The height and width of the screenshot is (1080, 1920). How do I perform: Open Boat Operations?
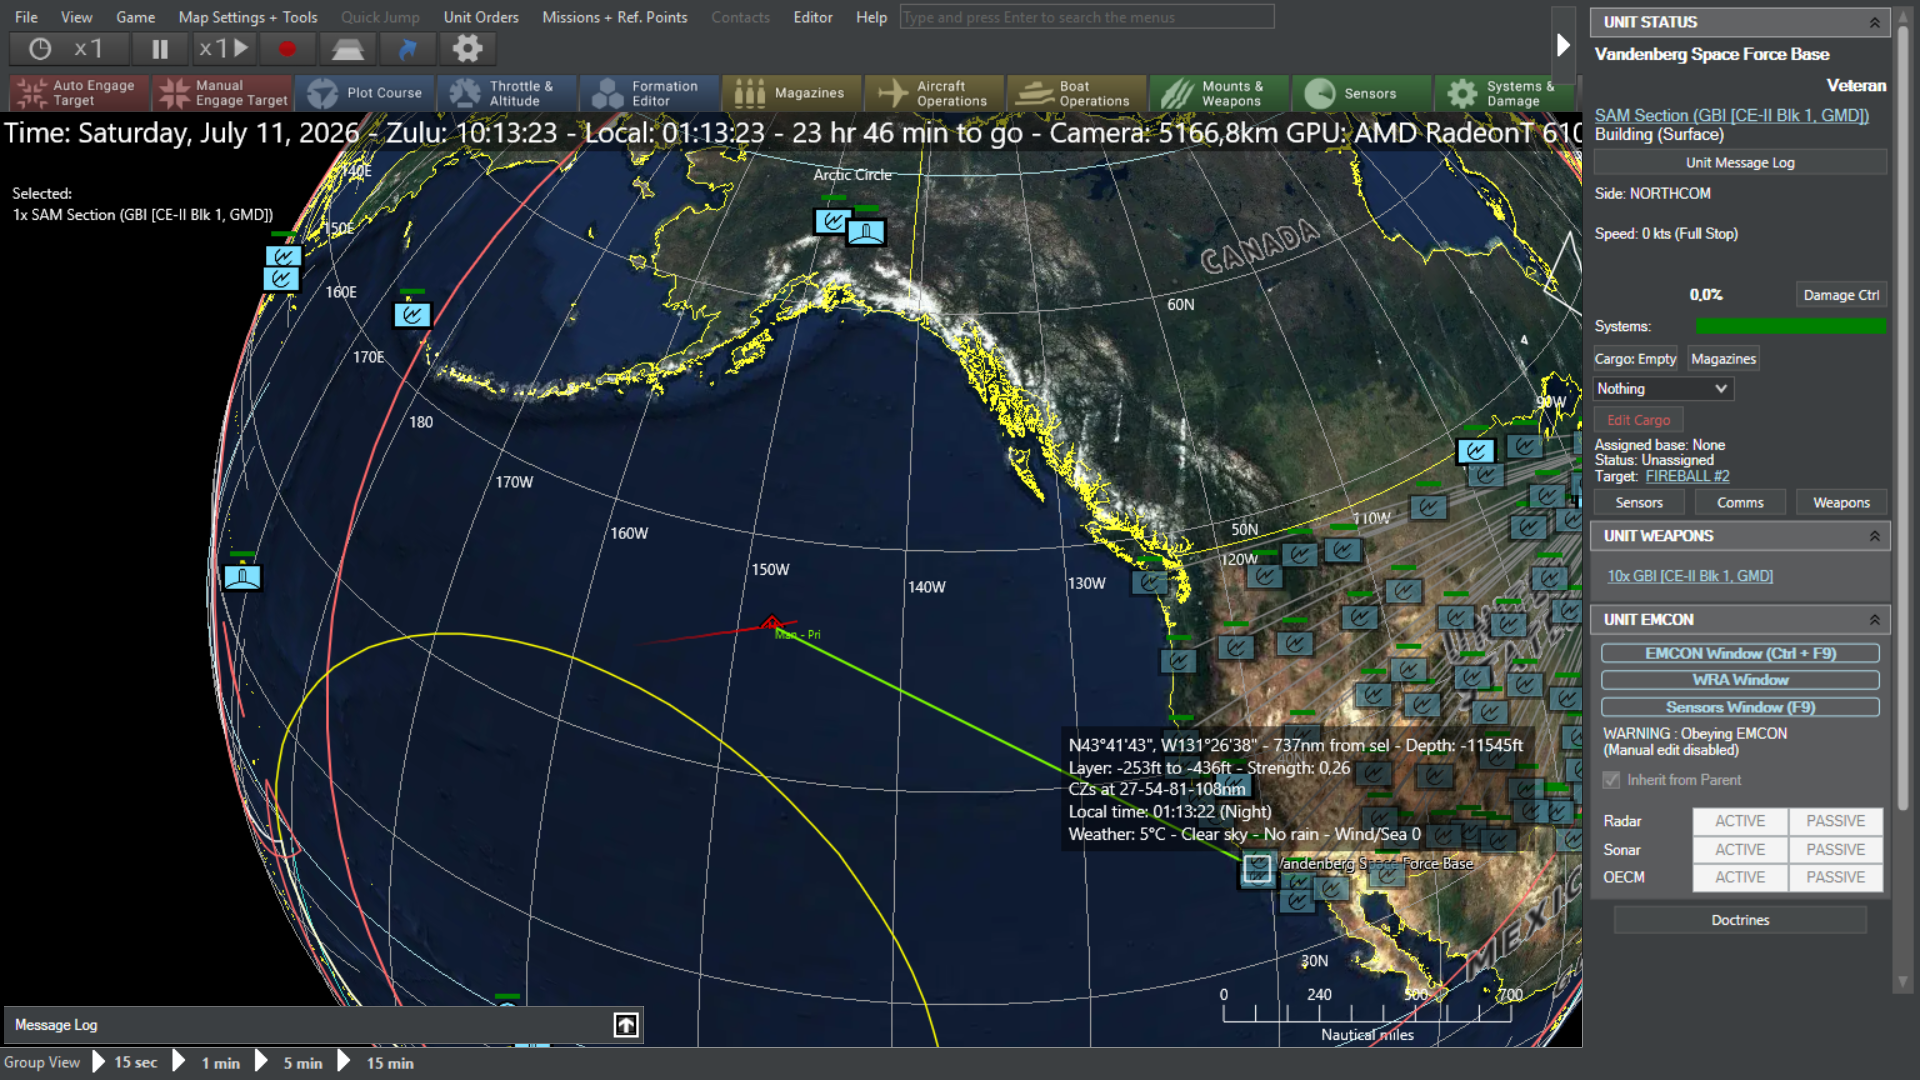click(x=1077, y=93)
